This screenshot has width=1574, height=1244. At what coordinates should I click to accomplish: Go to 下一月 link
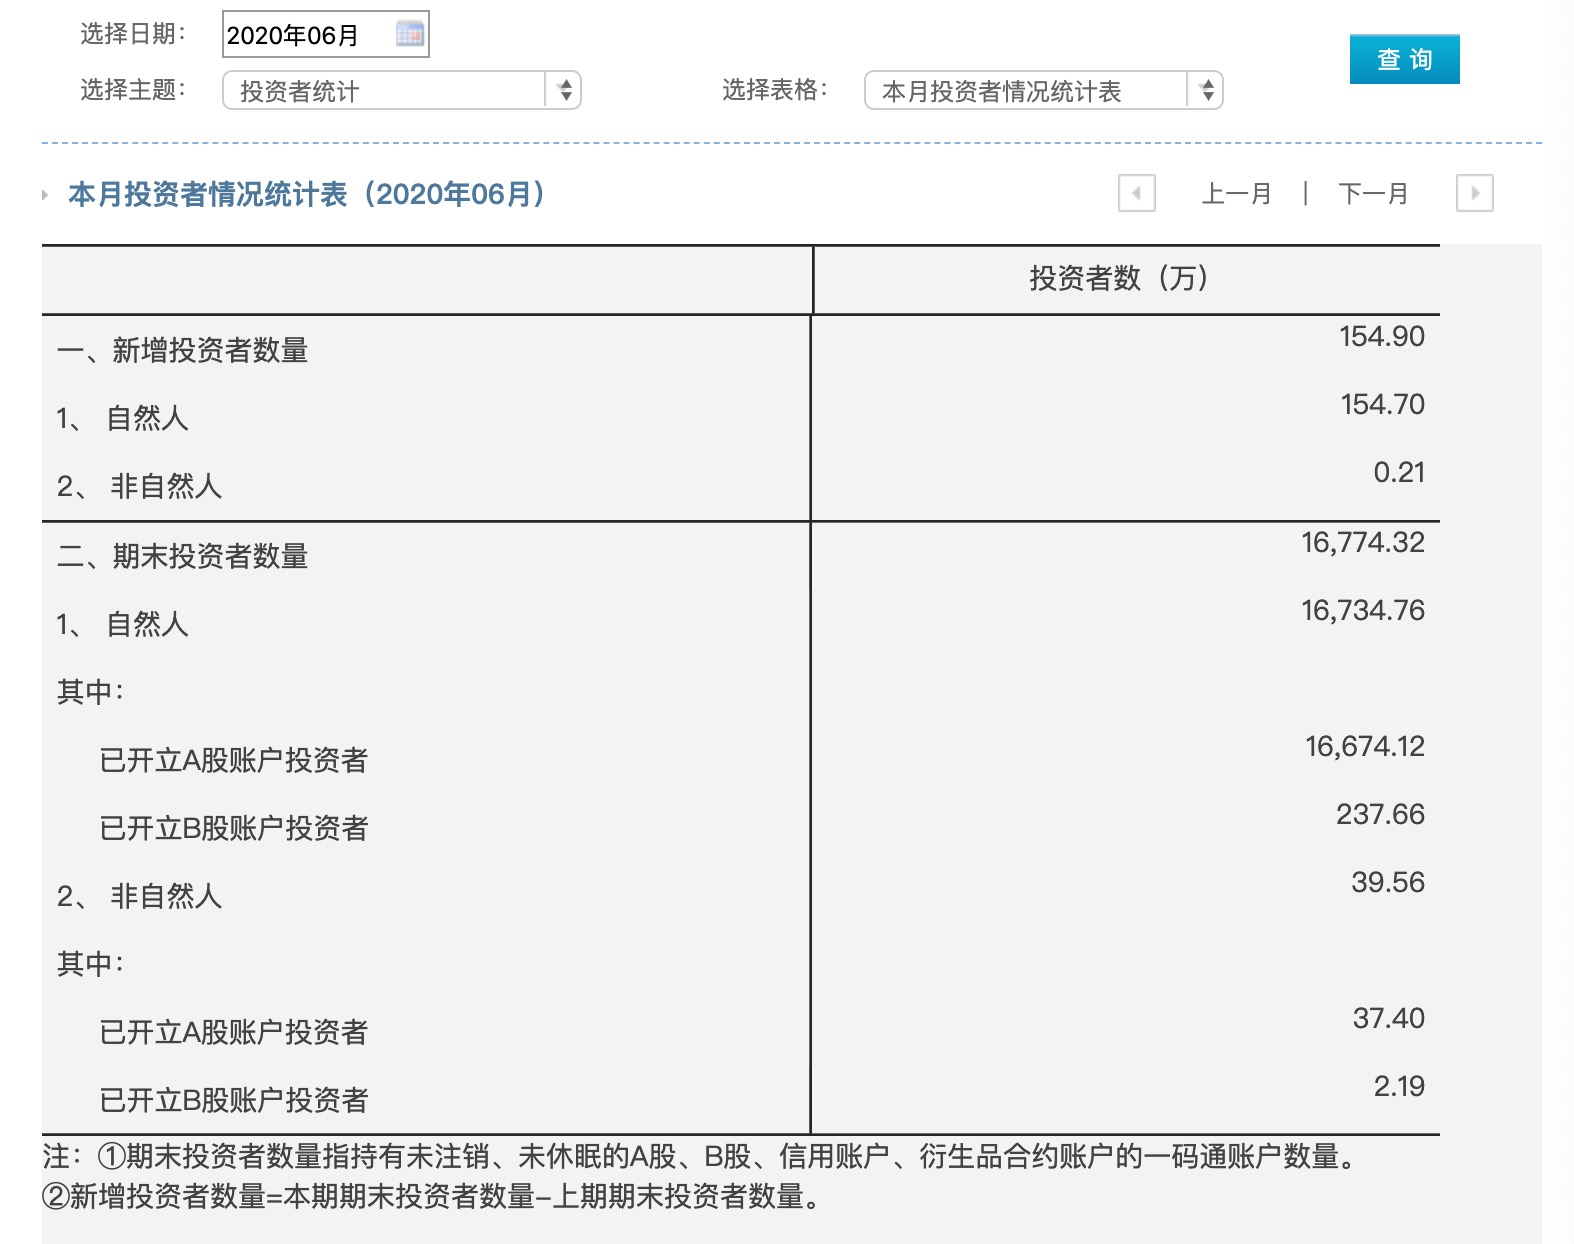(1373, 194)
